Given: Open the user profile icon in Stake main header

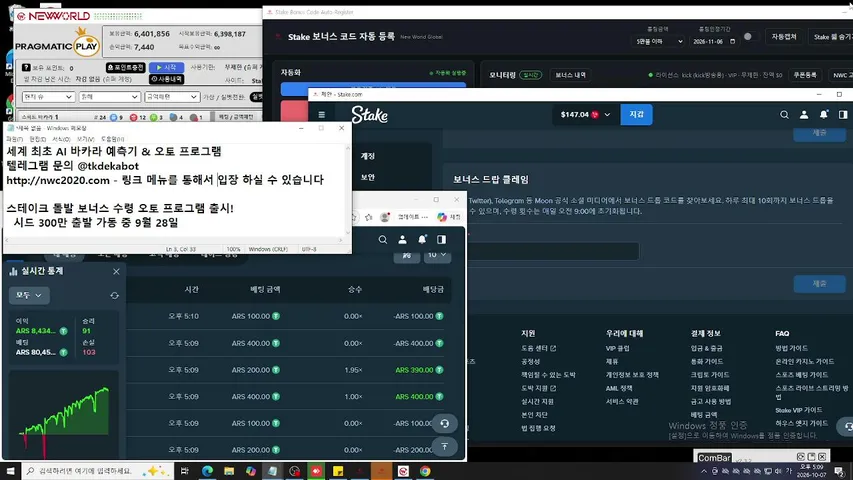Looking at the screenshot, I should click(803, 115).
